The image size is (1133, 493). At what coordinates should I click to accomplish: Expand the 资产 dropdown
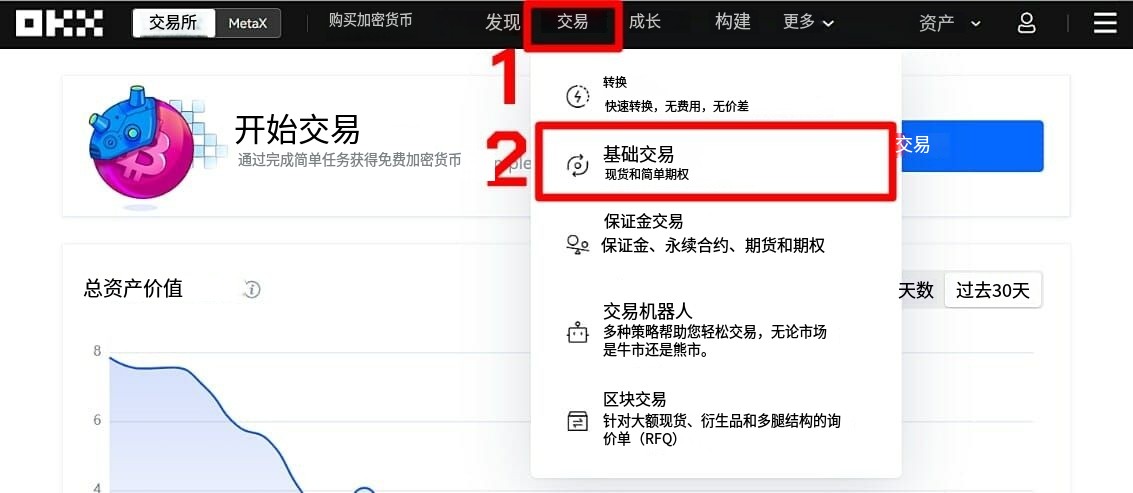(949, 23)
